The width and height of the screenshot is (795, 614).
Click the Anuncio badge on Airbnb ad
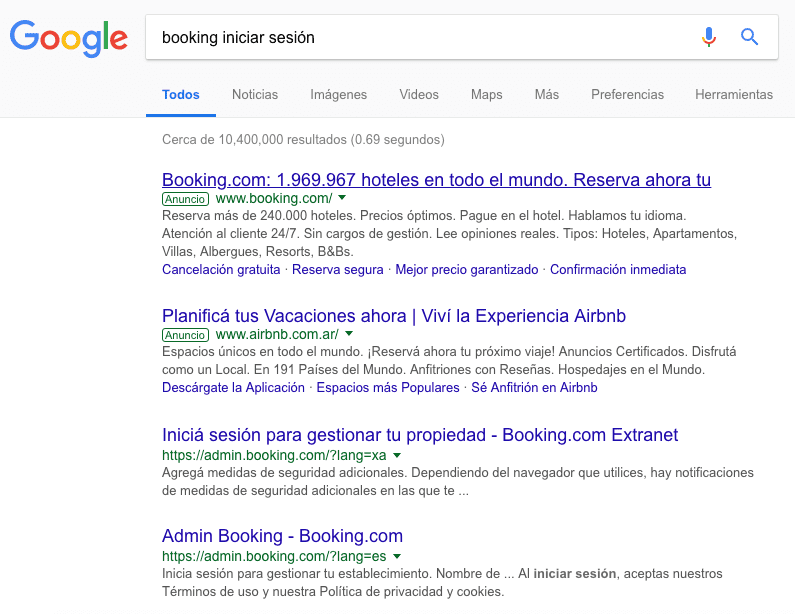185,335
